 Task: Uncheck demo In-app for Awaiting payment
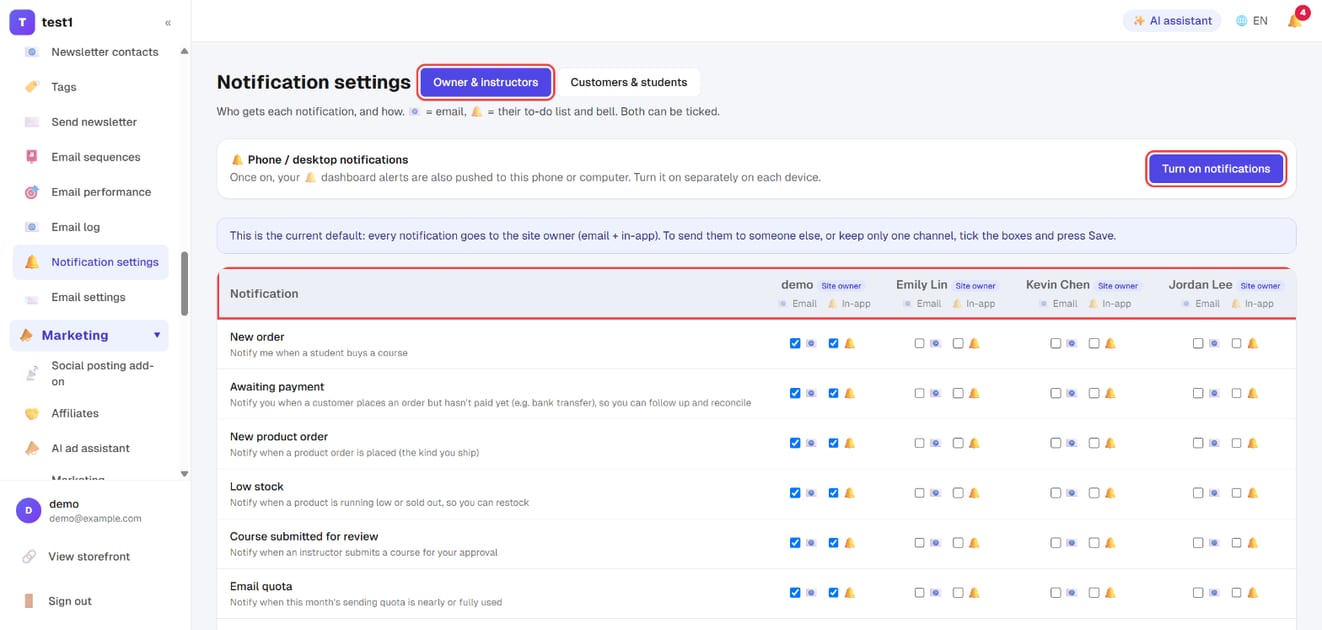pos(833,393)
